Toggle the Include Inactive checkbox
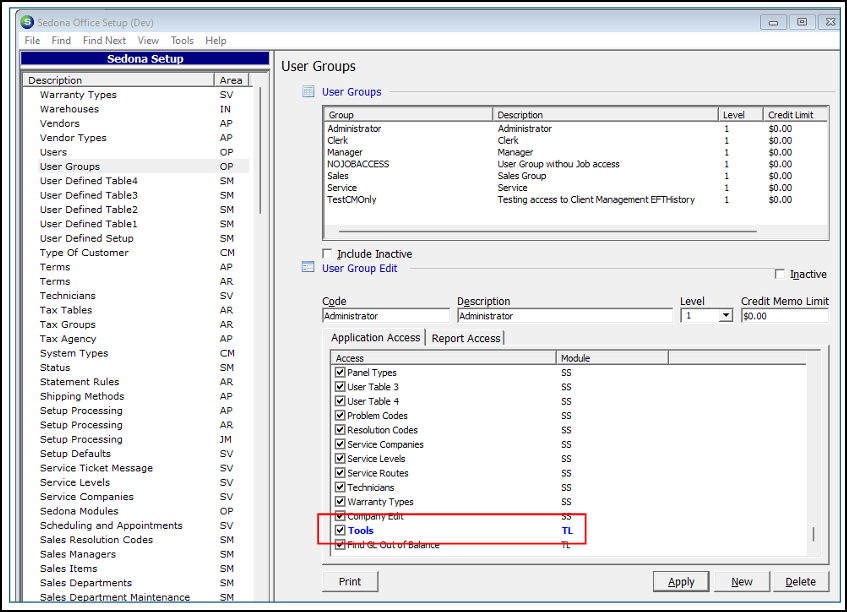This screenshot has width=847, height=612. tap(327, 253)
